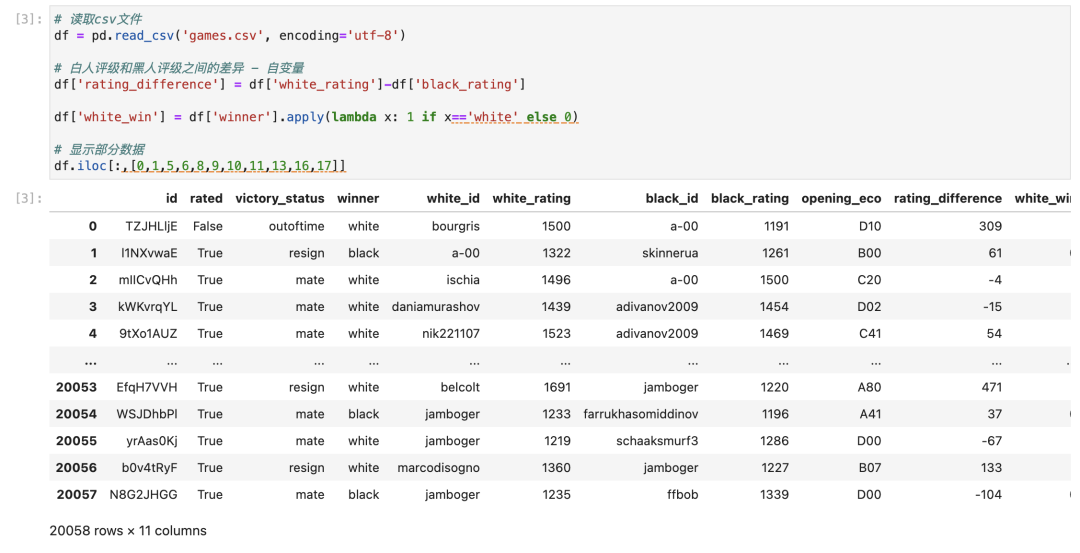Click the 'winner' column header
1080x553 pixels.
[x=358, y=198]
